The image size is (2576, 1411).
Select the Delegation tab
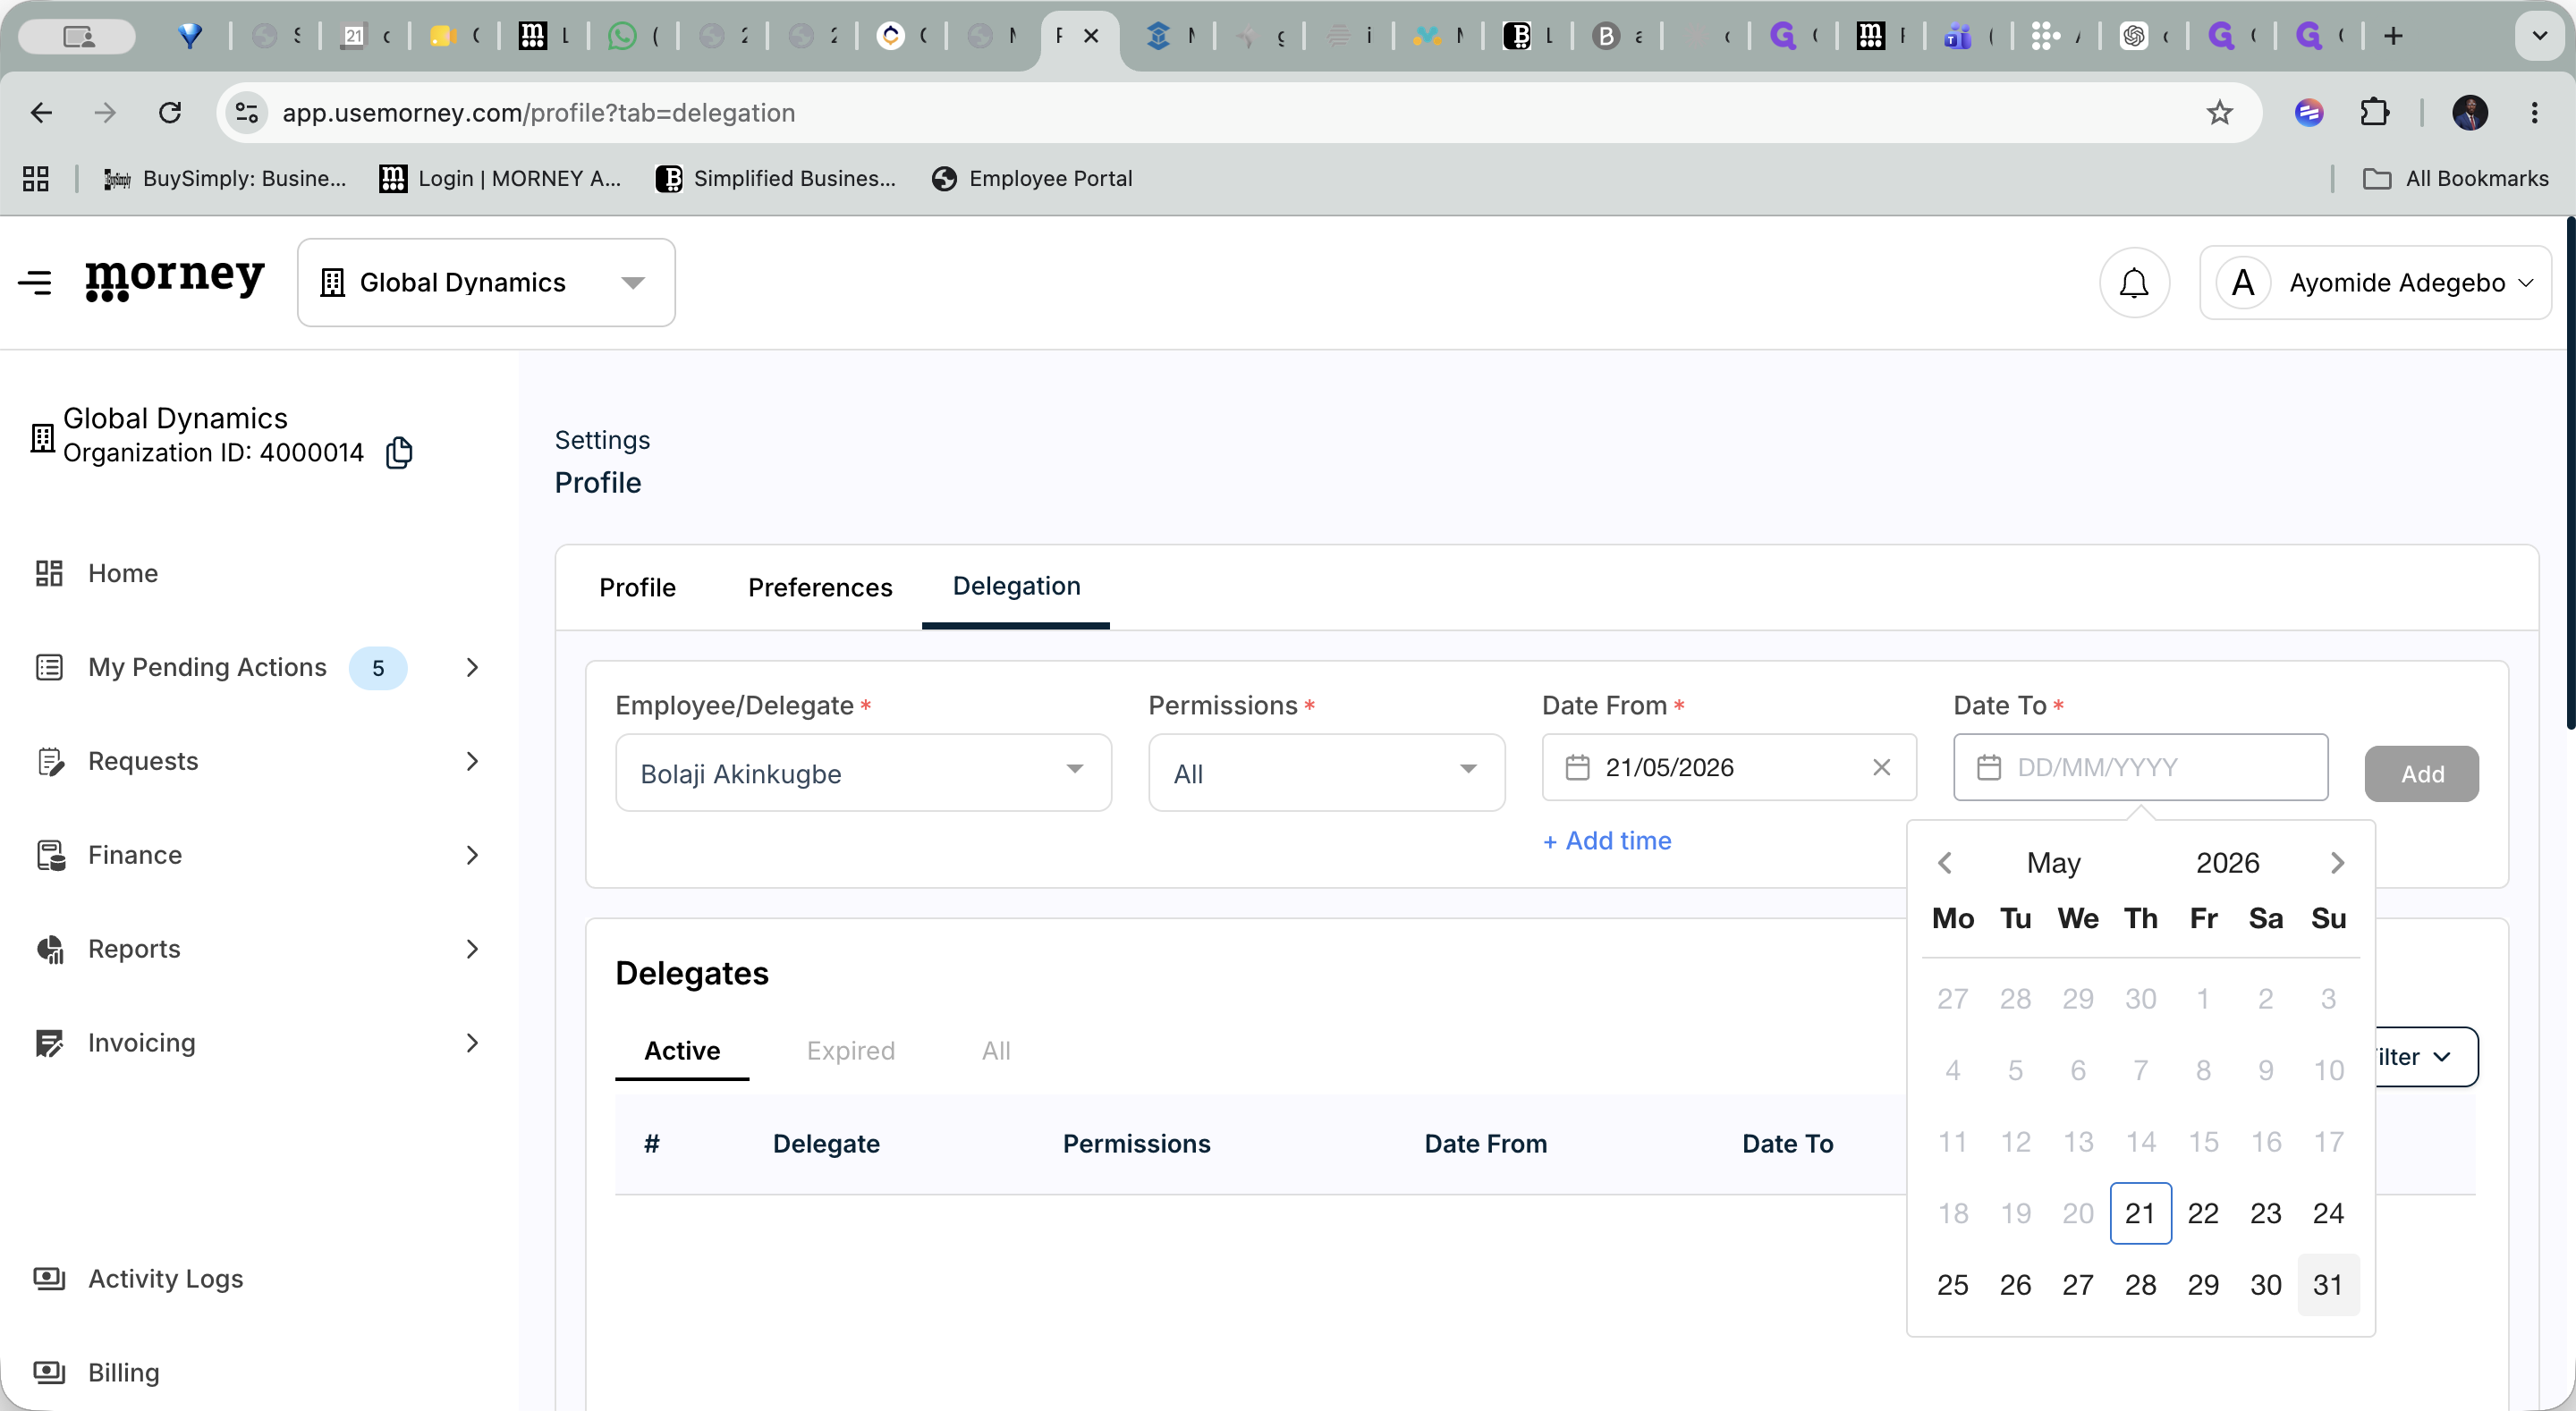[x=1016, y=586]
